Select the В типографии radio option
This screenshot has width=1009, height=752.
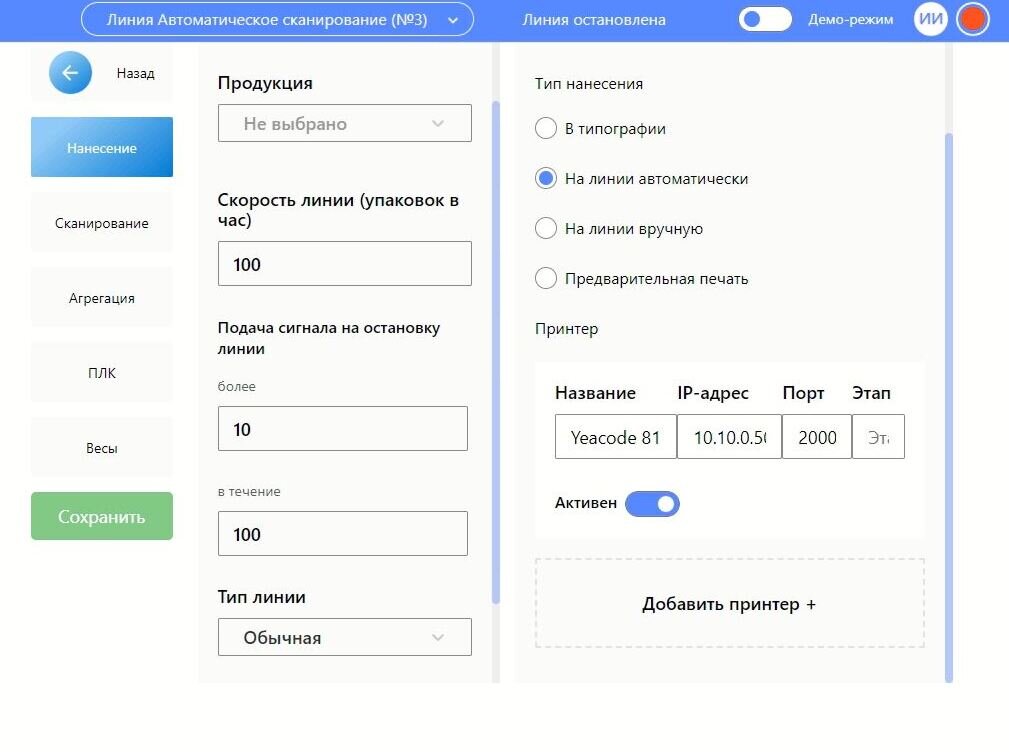(546, 128)
